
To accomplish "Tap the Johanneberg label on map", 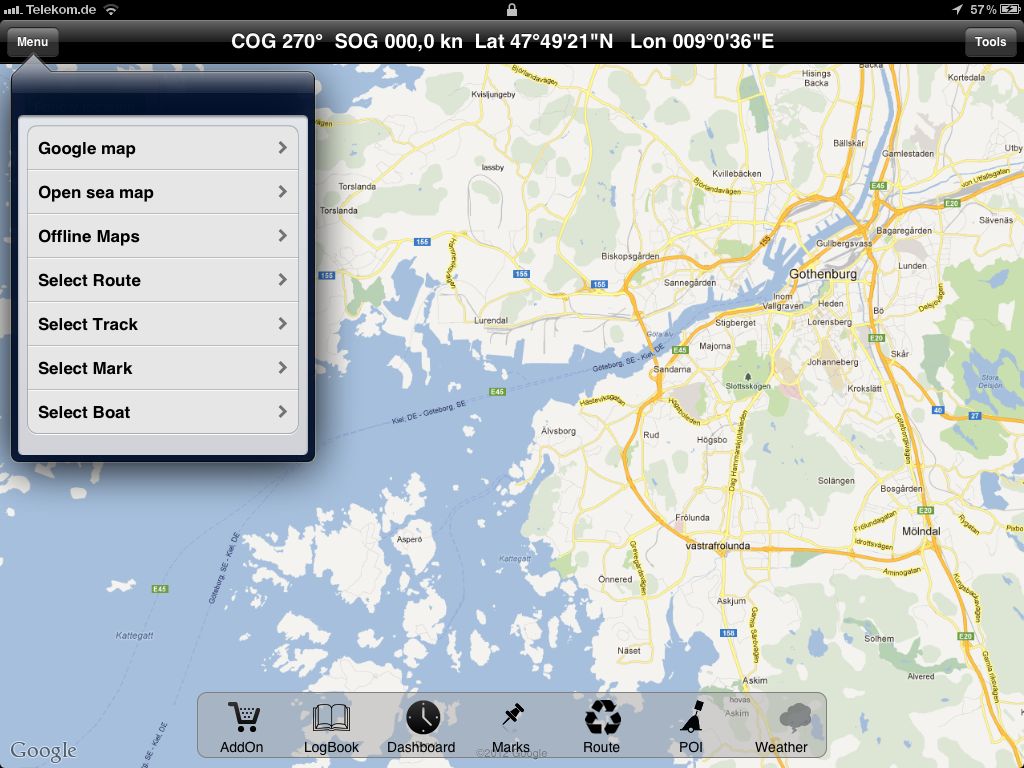I will [833, 362].
